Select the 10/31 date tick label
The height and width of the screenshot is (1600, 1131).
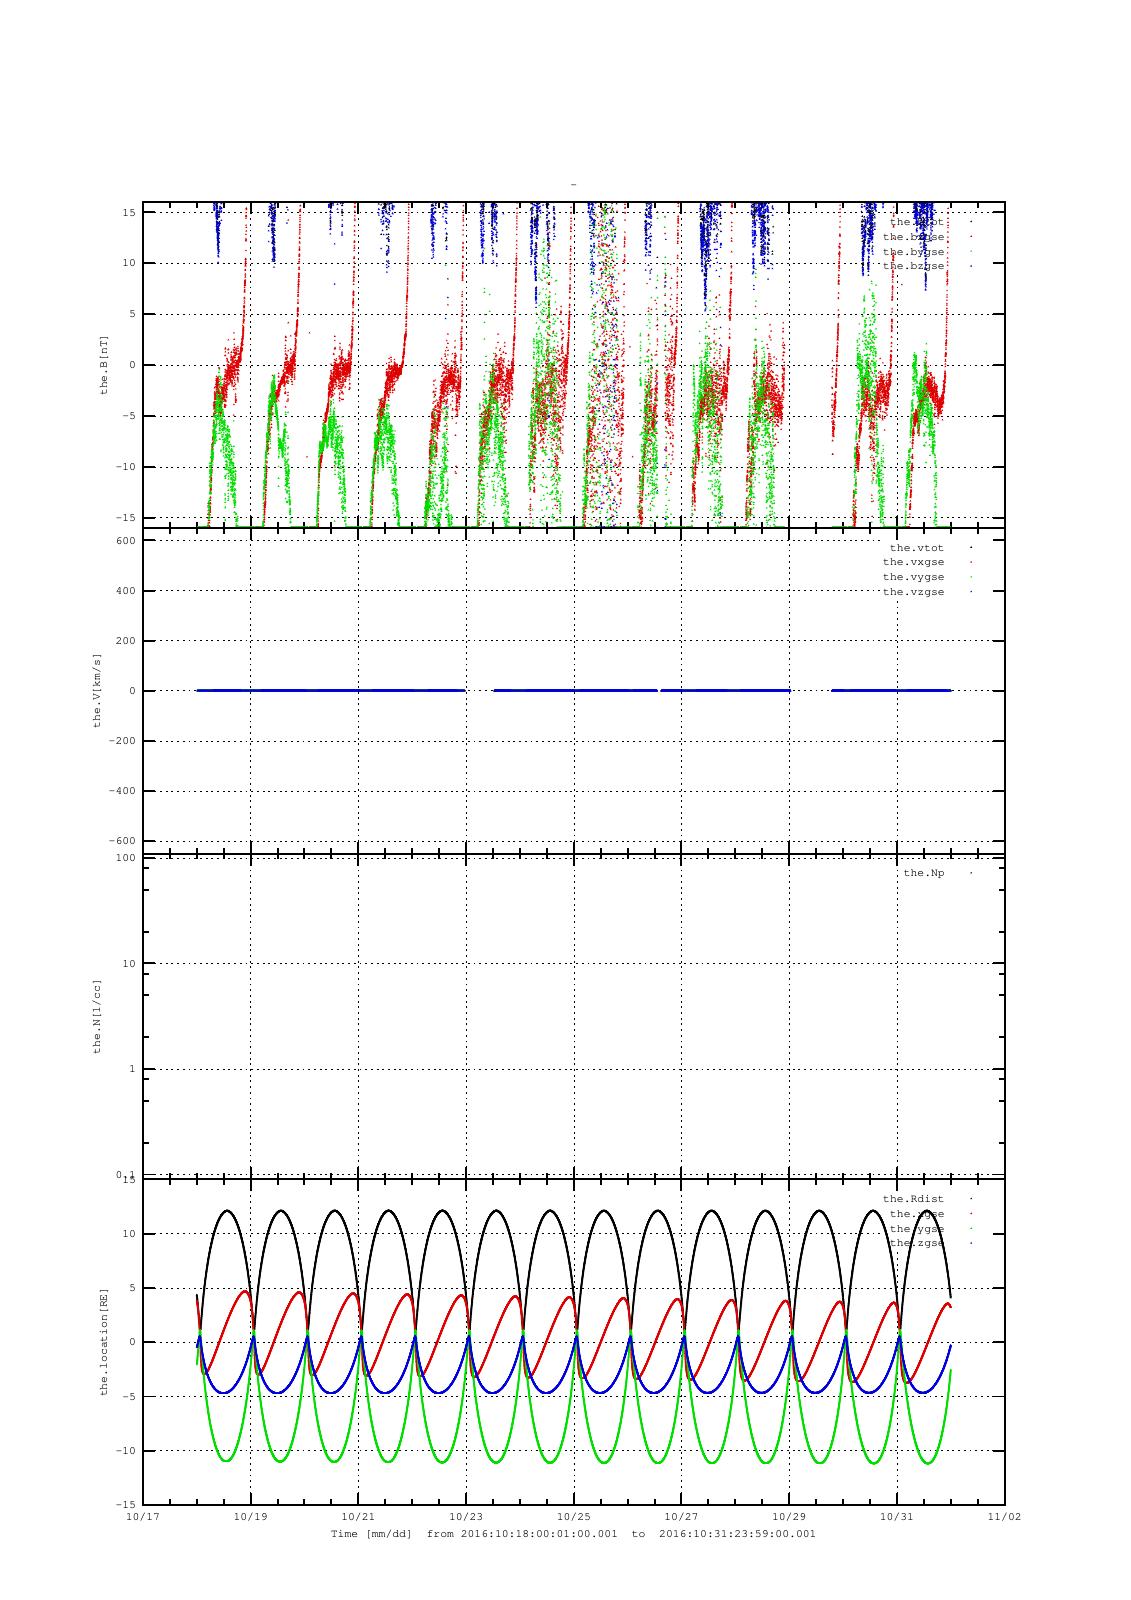(x=896, y=1516)
